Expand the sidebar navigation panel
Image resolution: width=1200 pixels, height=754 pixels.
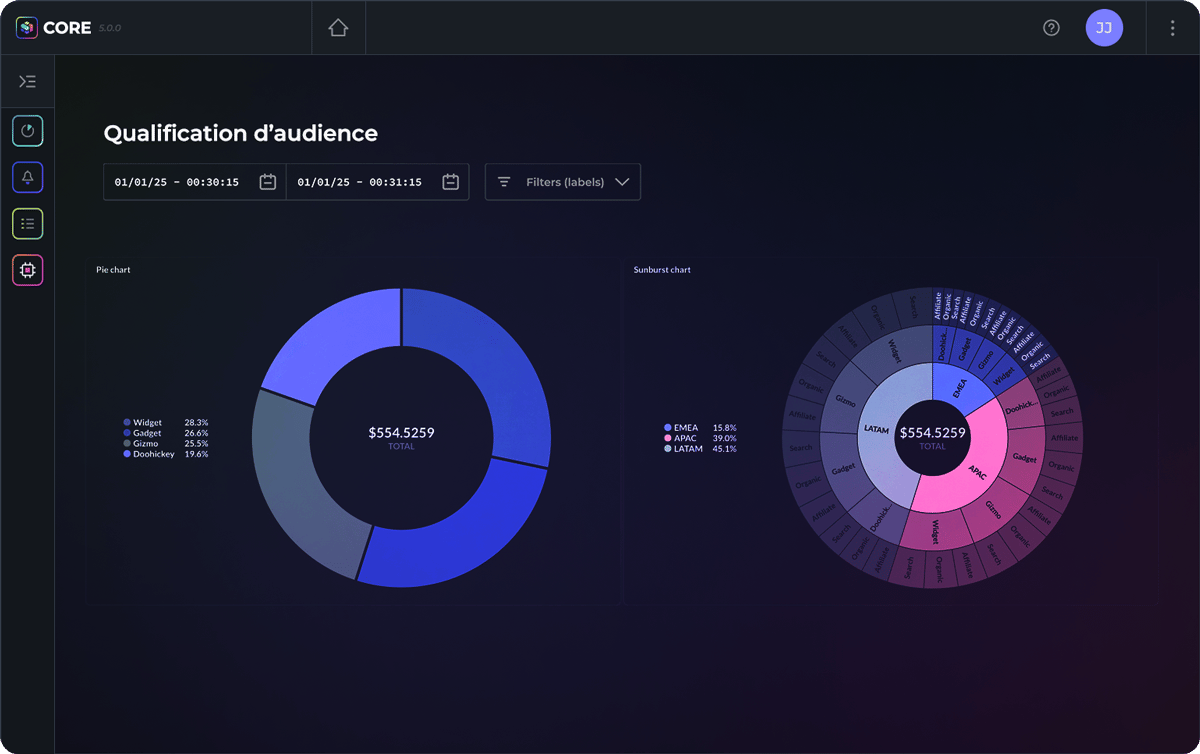[27, 82]
